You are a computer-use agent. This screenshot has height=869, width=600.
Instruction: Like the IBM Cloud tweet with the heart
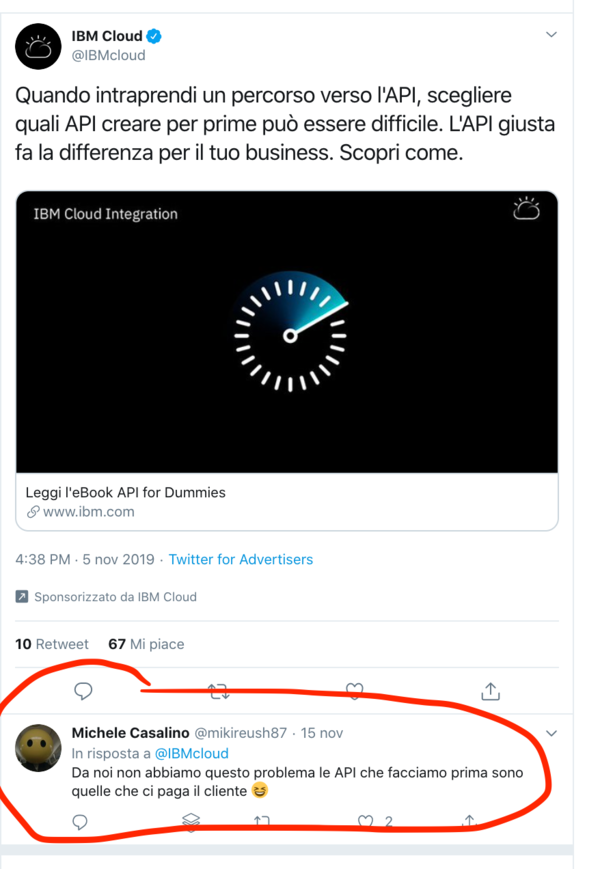(355, 691)
